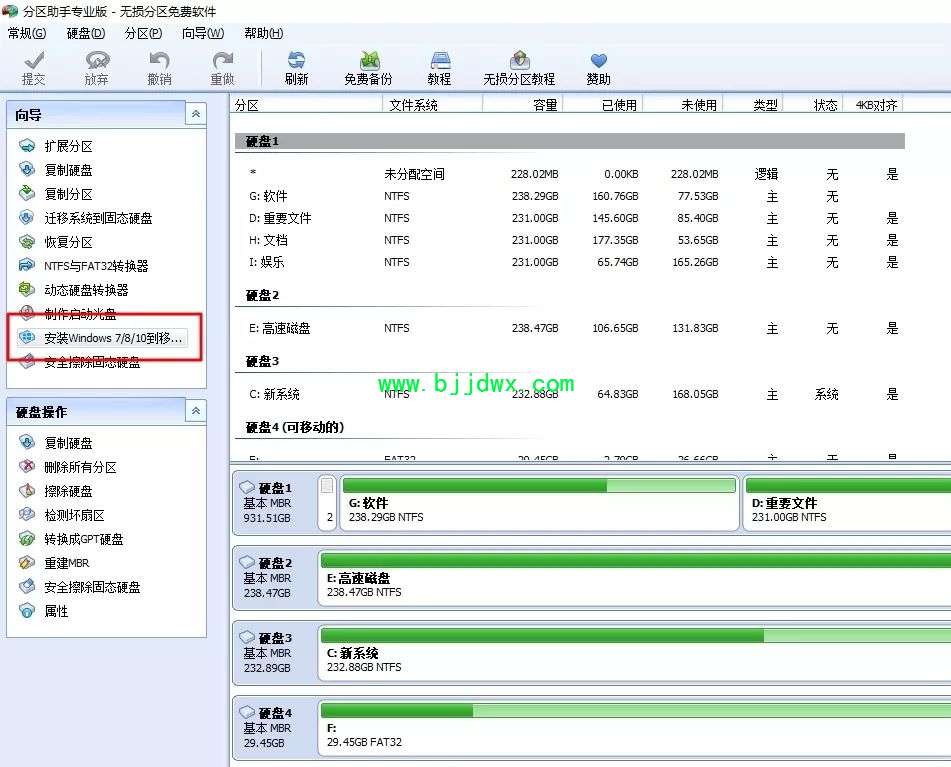Select E: 高速磁盘 block in disk map
This screenshot has height=767, width=951.
pyautogui.click(x=634, y=578)
